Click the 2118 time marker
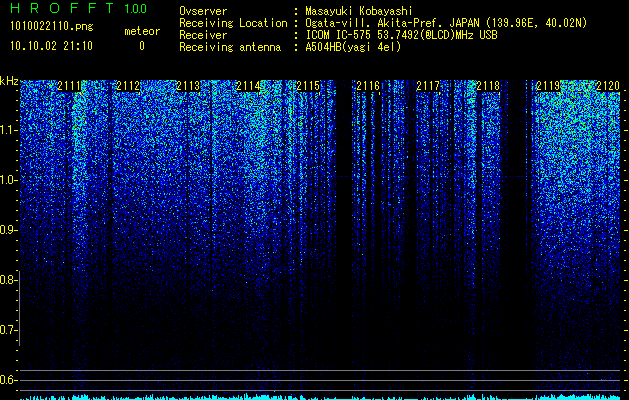This screenshot has width=629, height=400. [488, 86]
